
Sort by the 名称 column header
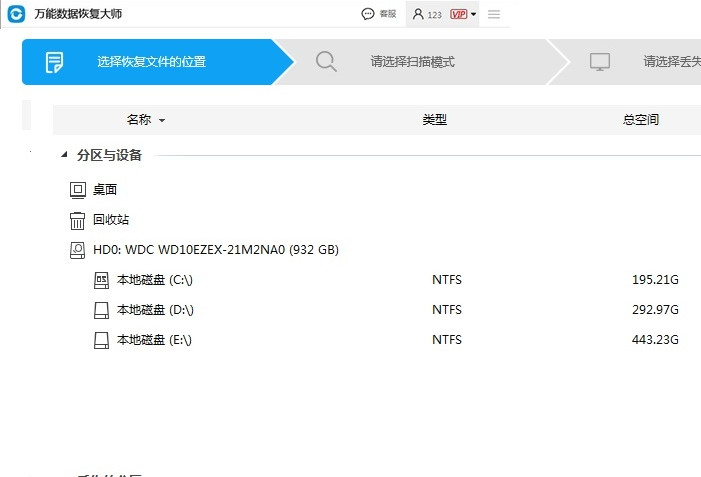click(145, 120)
